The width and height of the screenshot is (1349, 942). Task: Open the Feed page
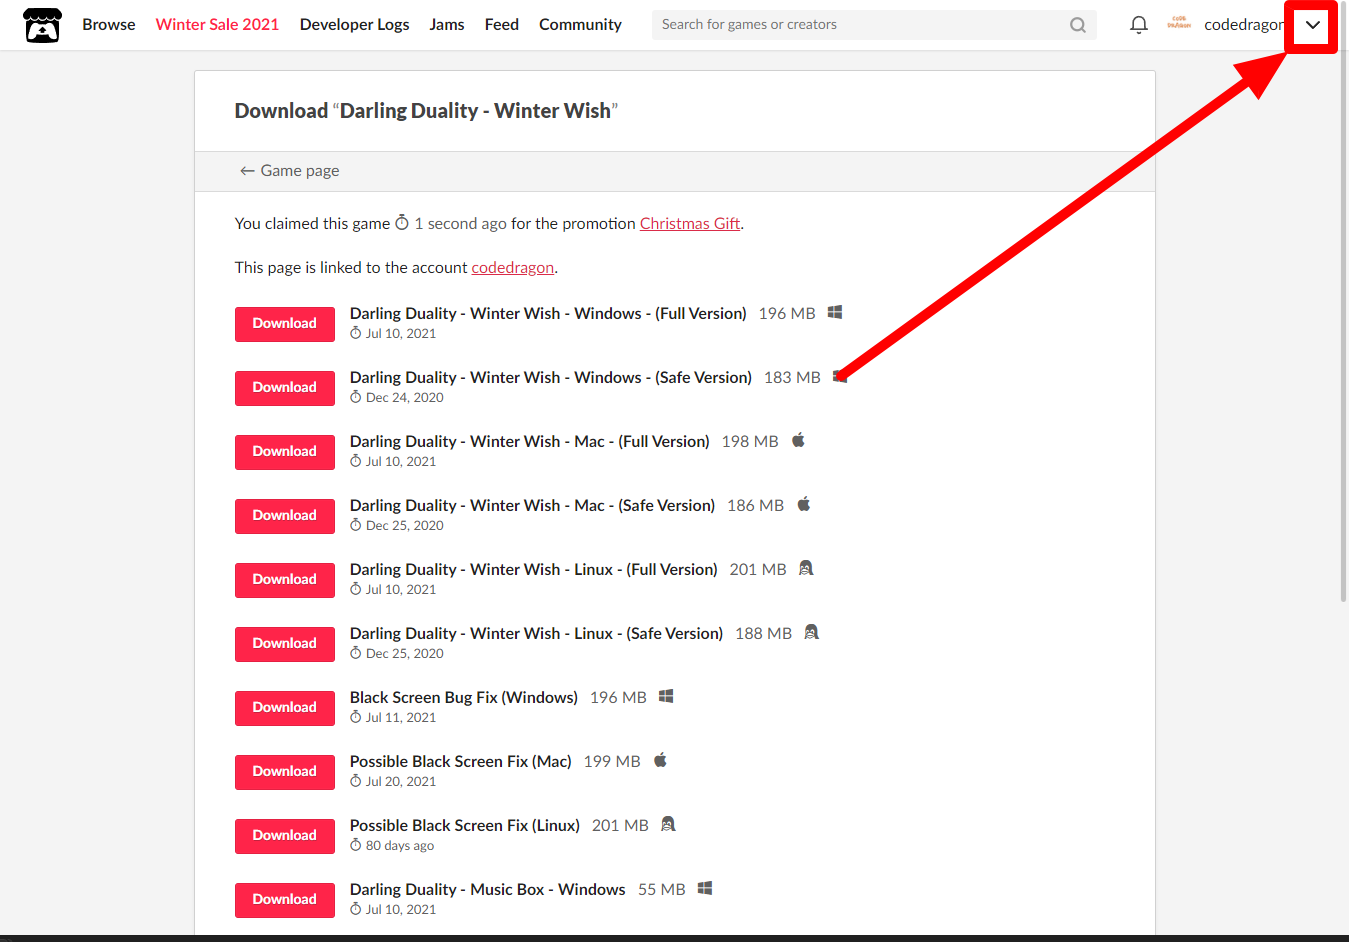pos(502,24)
